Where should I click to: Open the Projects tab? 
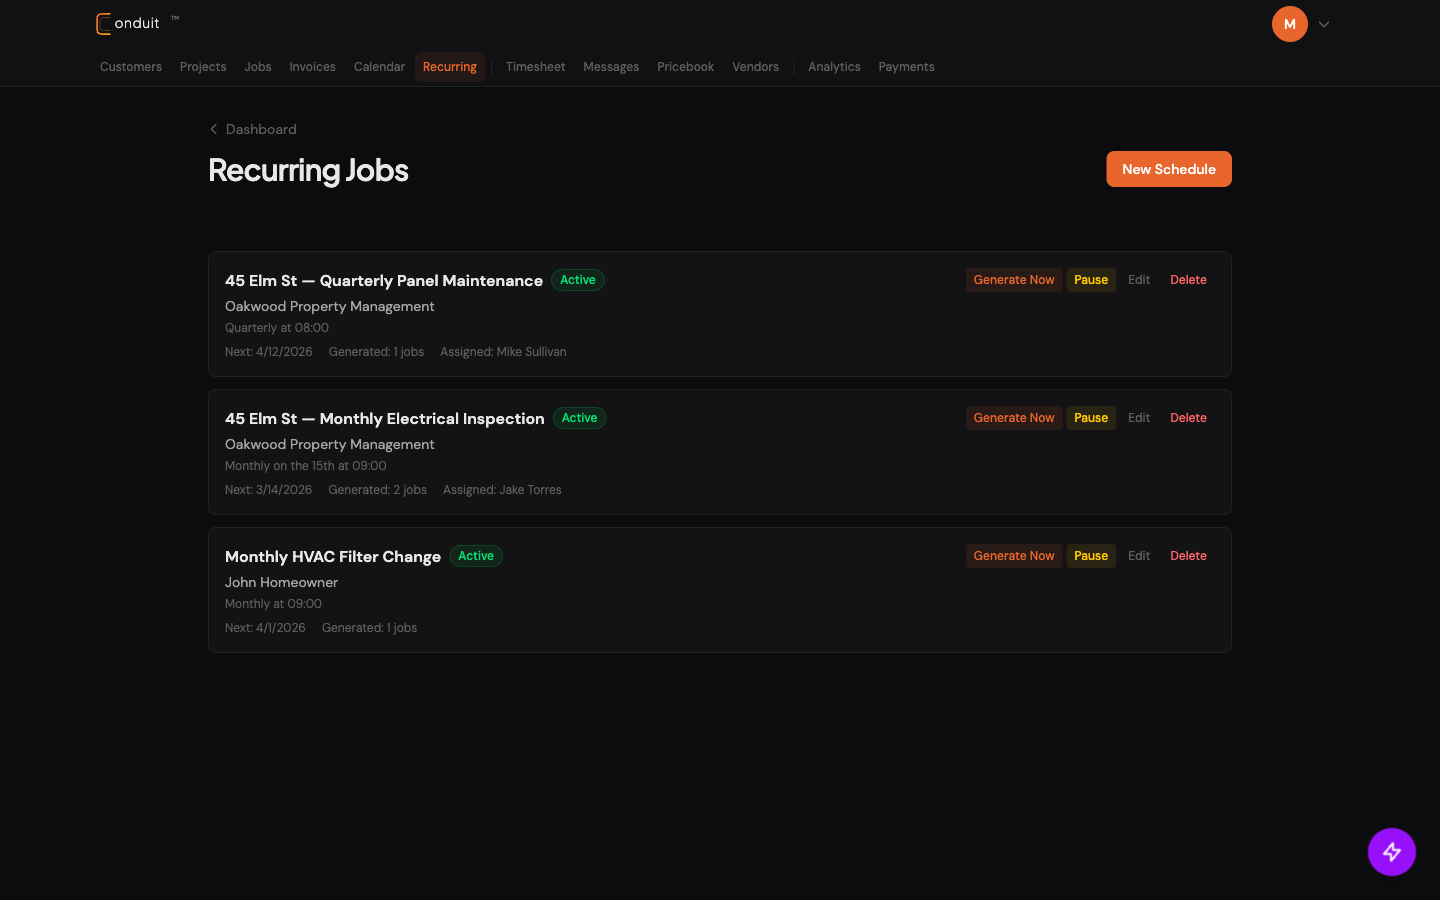coord(203,67)
